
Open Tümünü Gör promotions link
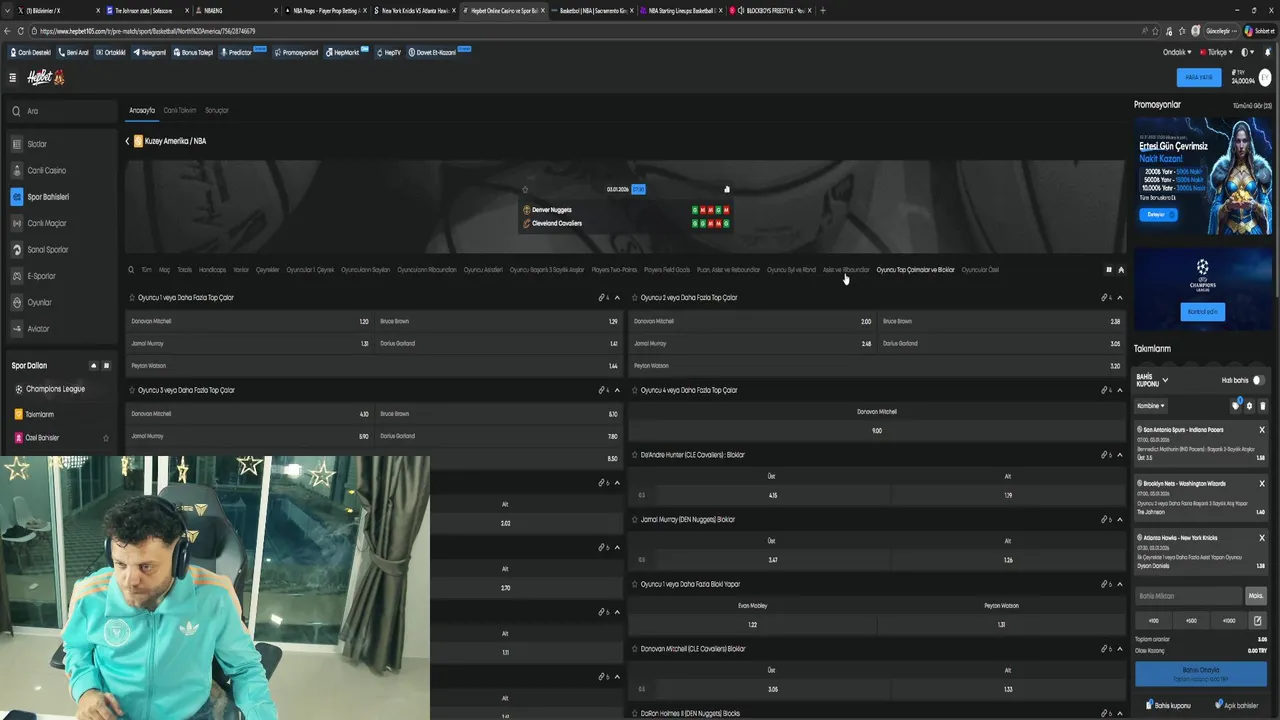1252,105
